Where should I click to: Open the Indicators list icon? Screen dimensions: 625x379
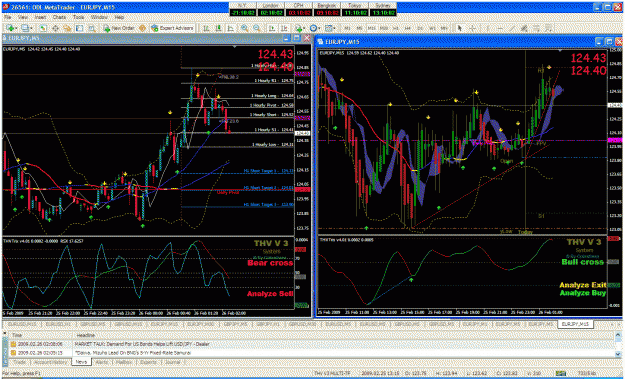[x=299, y=28]
